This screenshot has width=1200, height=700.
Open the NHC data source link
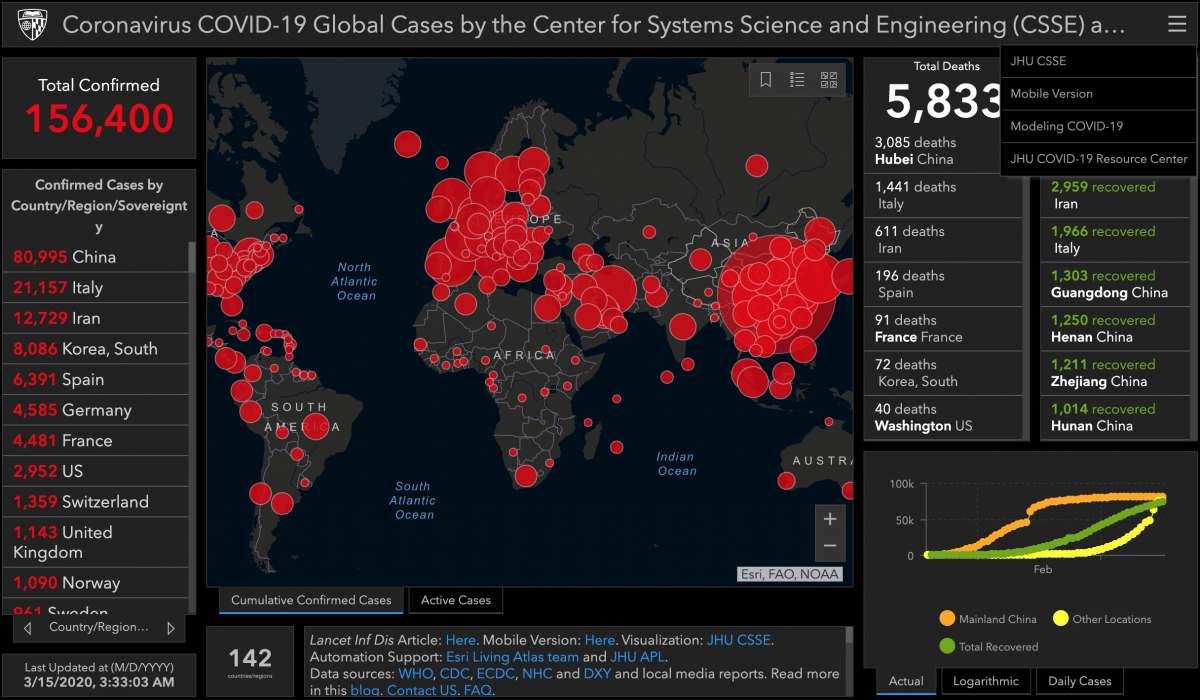coord(536,674)
